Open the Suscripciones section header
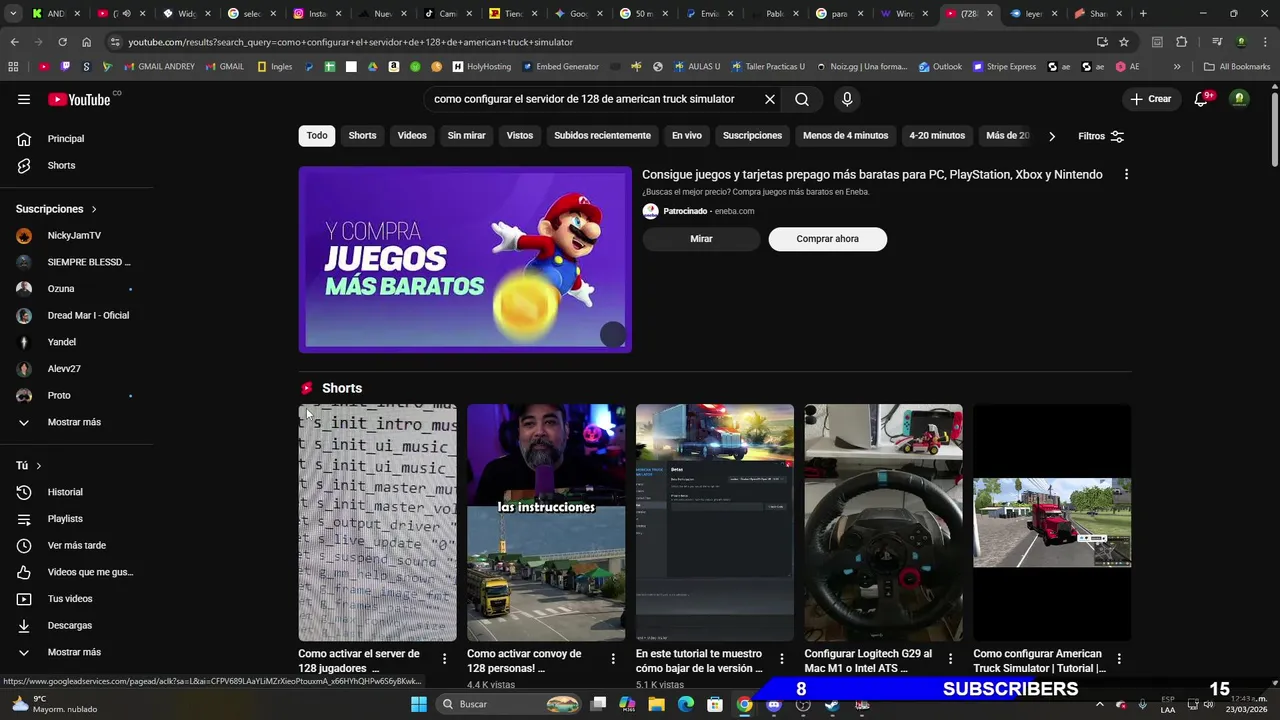The height and width of the screenshot is (720, 1280). [57, 209]
